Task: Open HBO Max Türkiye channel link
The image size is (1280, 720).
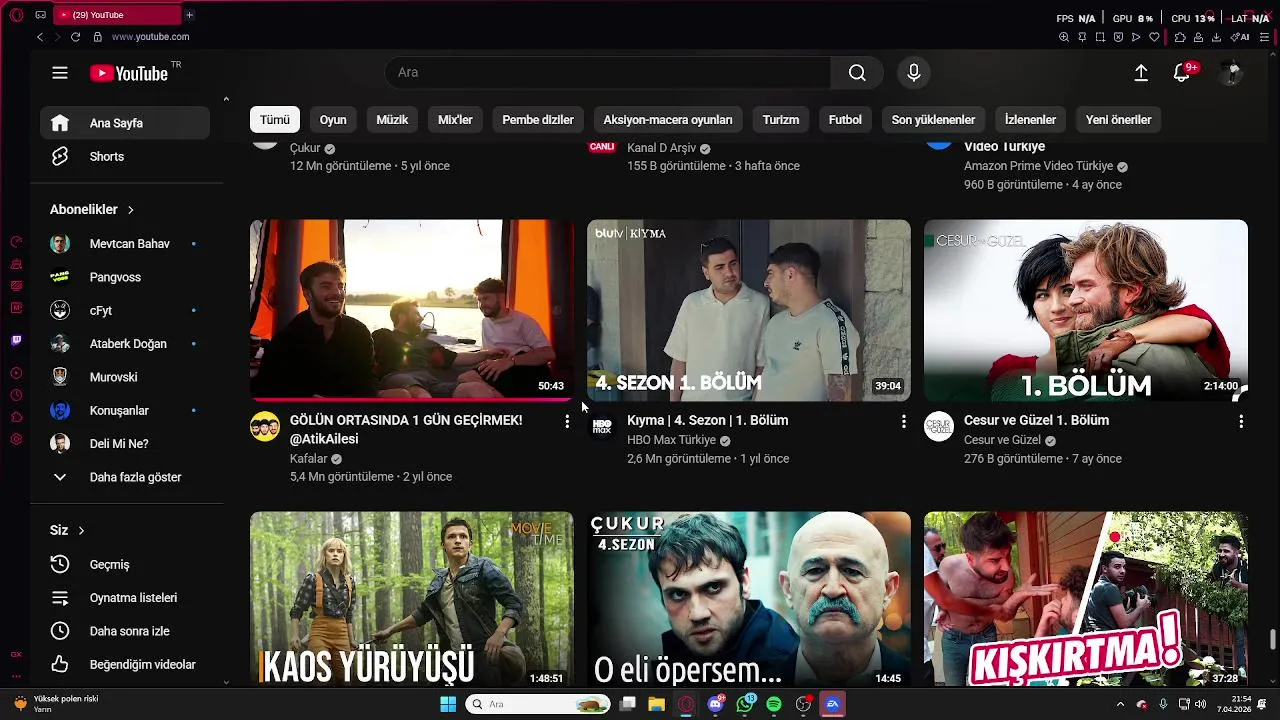Action: pyautogui.click(x=671, y=440)
